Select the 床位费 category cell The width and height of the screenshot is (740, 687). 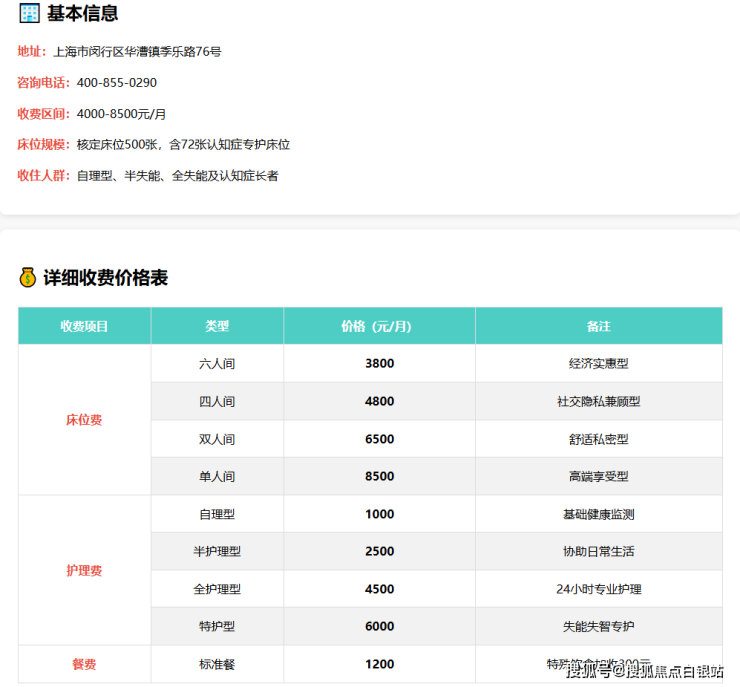click(84, 420)
